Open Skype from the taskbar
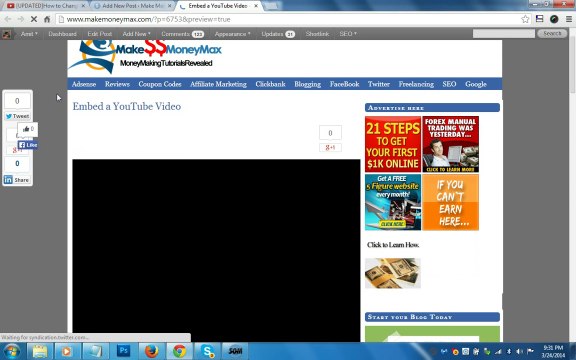Screen dimensions: 576x360 click(x=208, y=351)
